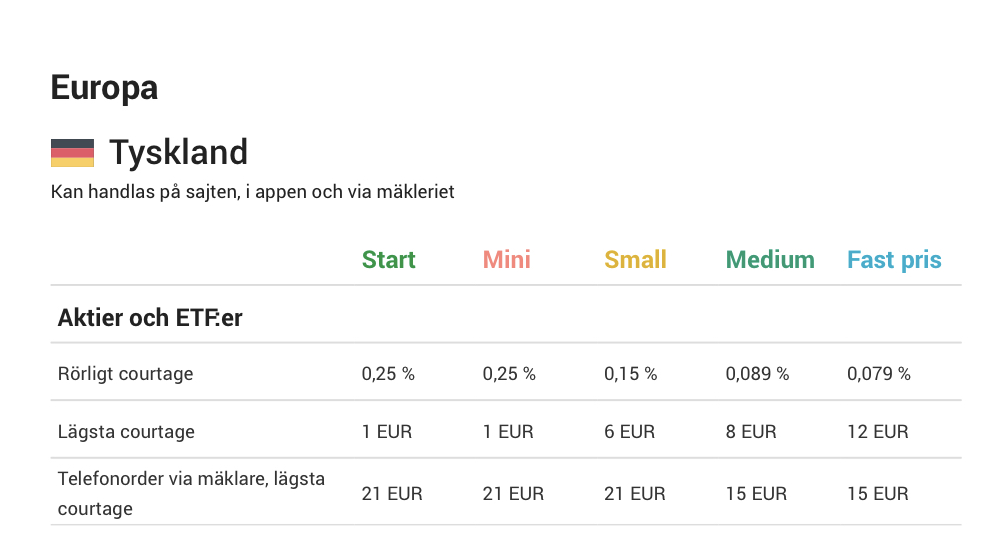Click the German flag icon
This screenshot has width=986, height=551.
(72, 153)
